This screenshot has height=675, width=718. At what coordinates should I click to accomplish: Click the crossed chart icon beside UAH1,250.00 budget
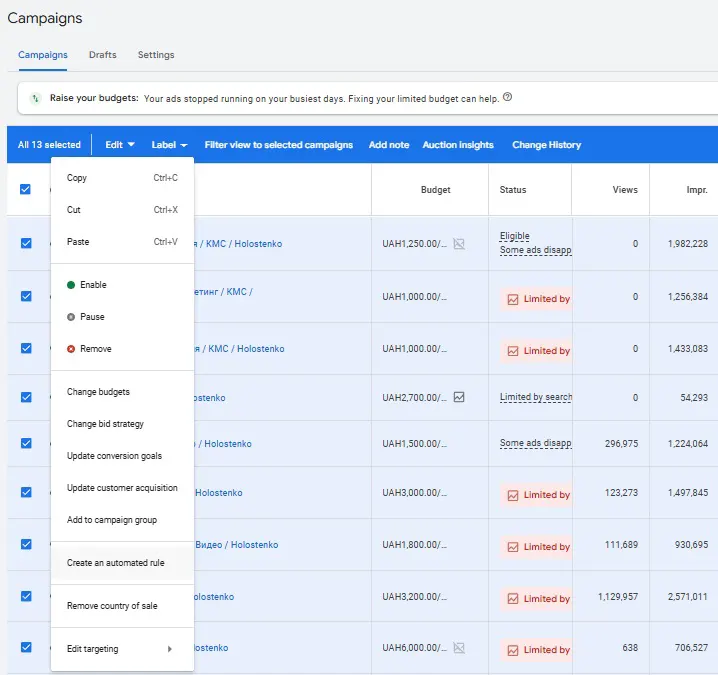pyautogui.click(x=459, y=244)
